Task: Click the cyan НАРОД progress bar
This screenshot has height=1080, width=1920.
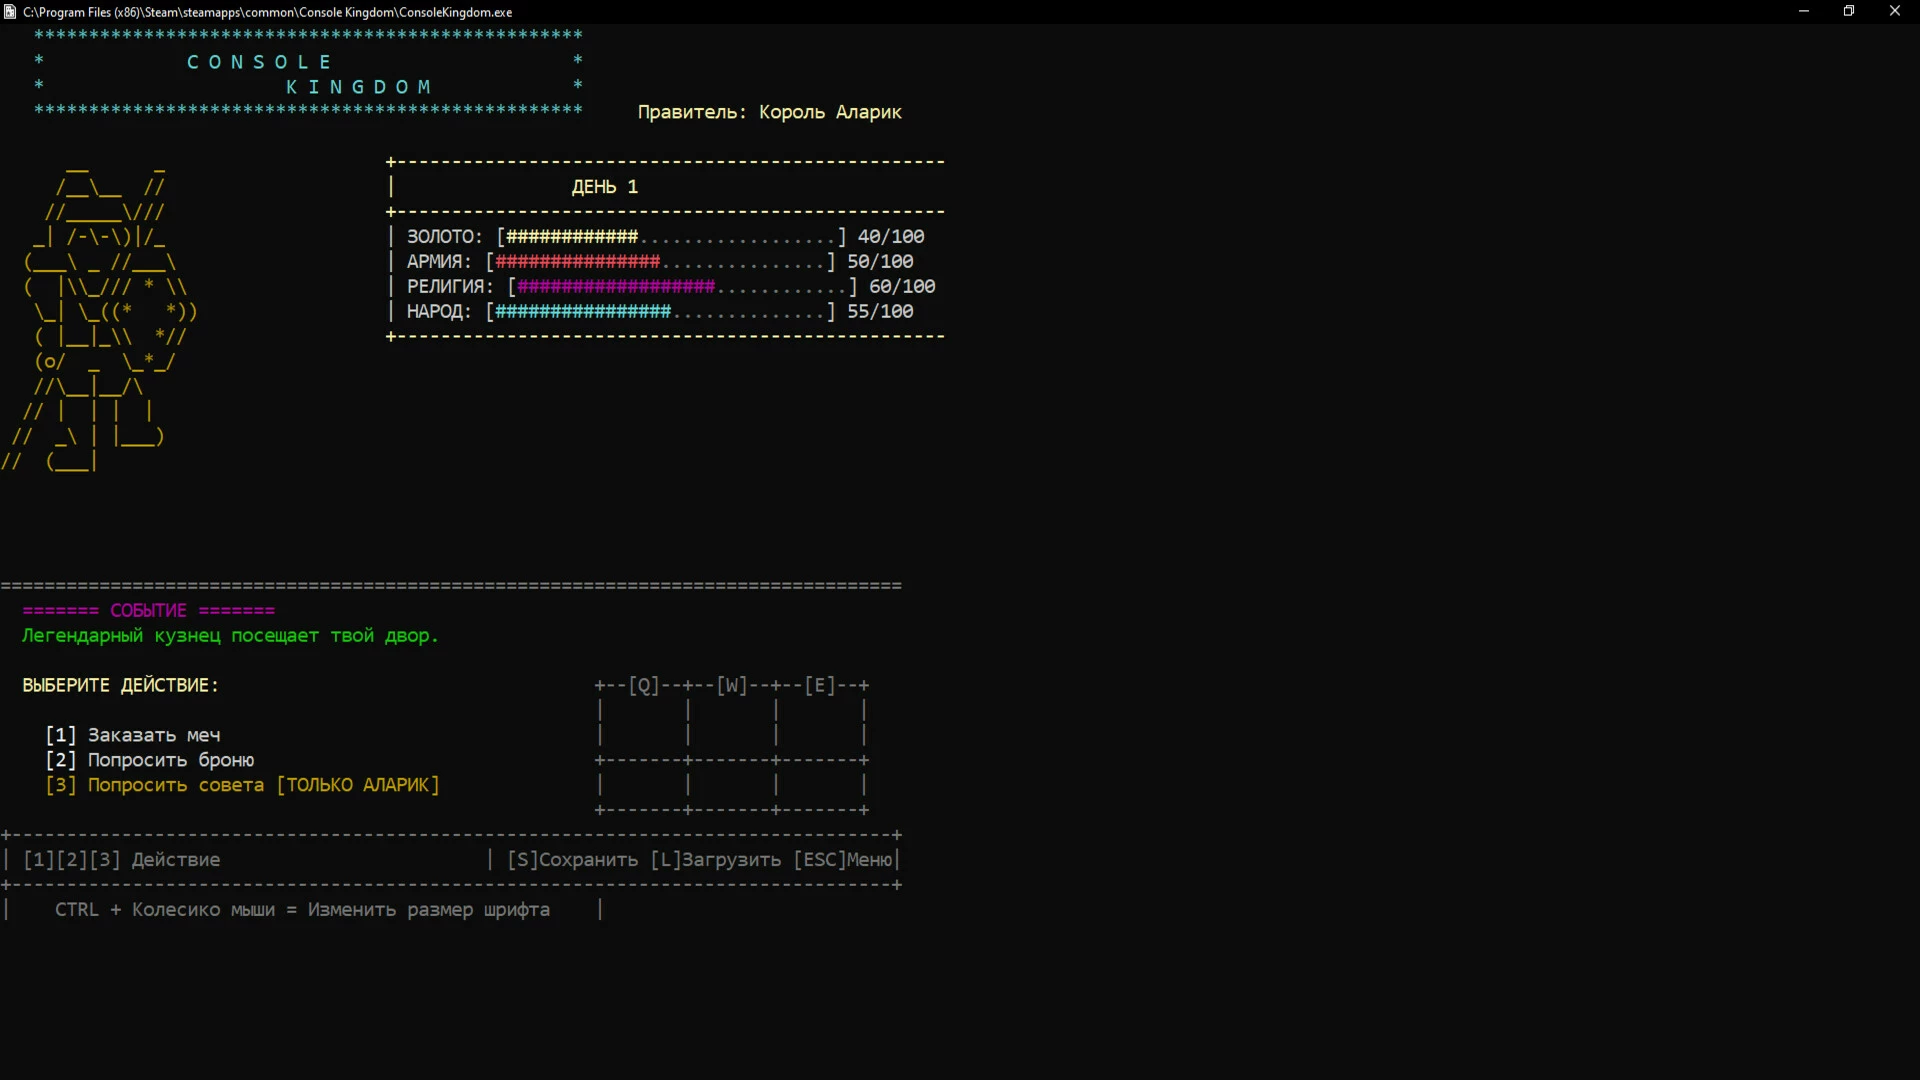Action: 660,312
